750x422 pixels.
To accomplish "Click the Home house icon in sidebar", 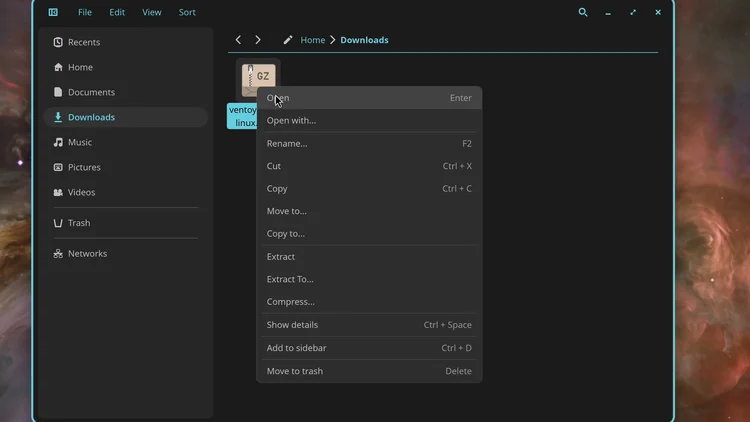I will tap(58, 67).
